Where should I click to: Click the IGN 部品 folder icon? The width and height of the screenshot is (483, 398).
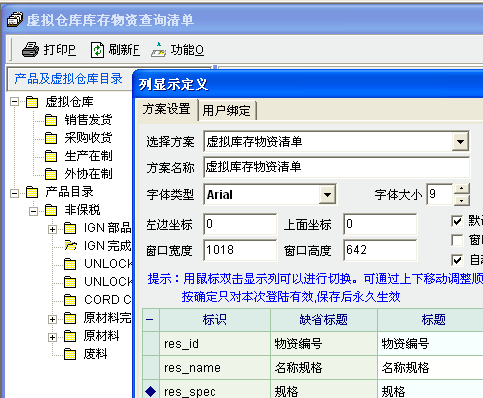pos(70,228)
